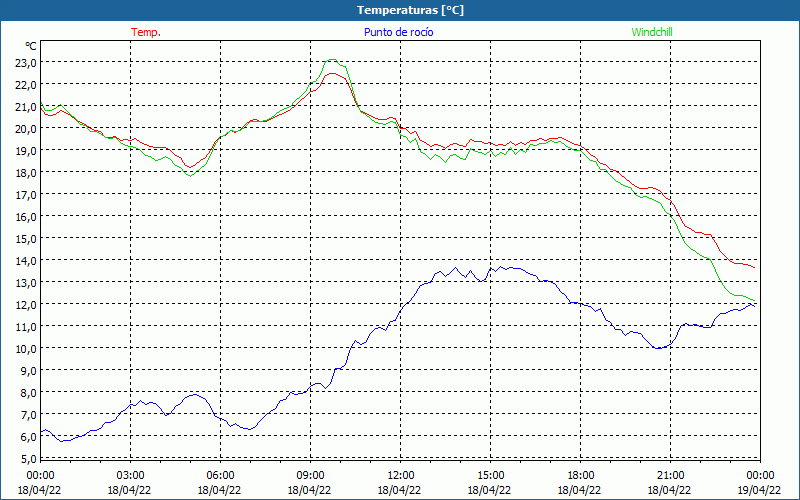Click the 6,0 y-axis value
Image resolution: width=800 pixels, height=500 pixels.
[29, 437]
